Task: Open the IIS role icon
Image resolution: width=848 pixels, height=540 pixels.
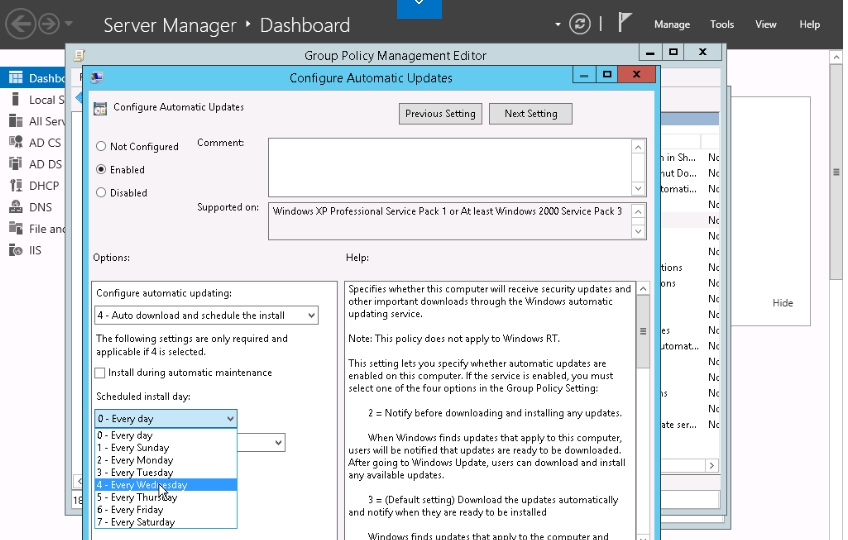Action: [x=16, y=250]
